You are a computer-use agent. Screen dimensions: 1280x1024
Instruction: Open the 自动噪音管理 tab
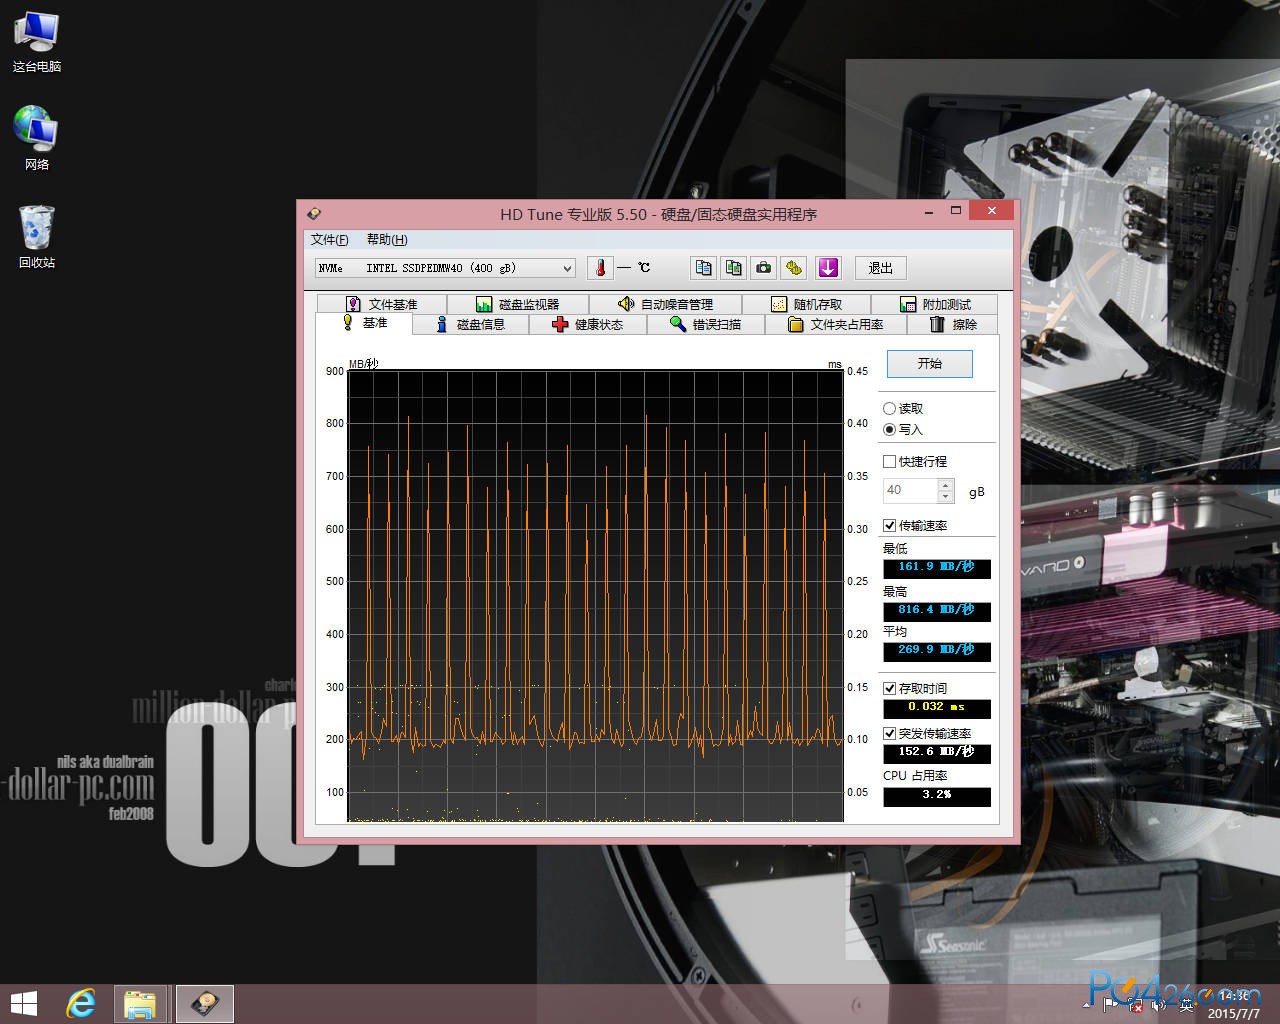(x=665, y=304)
